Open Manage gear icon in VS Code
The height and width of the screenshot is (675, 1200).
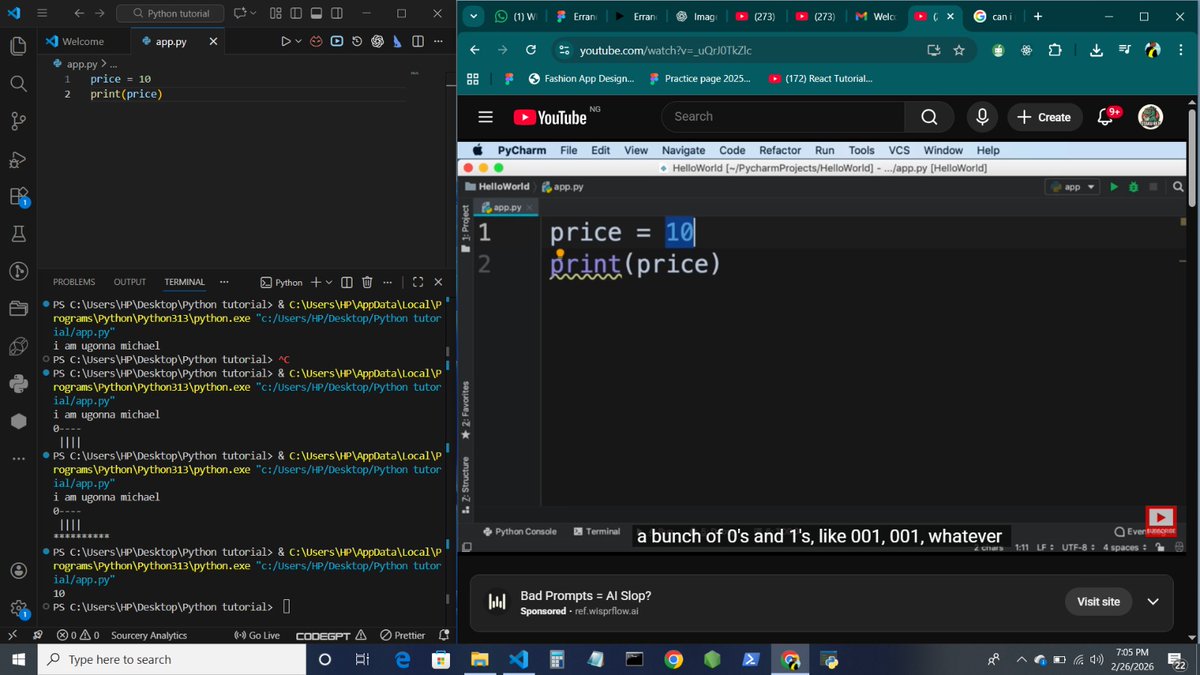coord(18,608)
